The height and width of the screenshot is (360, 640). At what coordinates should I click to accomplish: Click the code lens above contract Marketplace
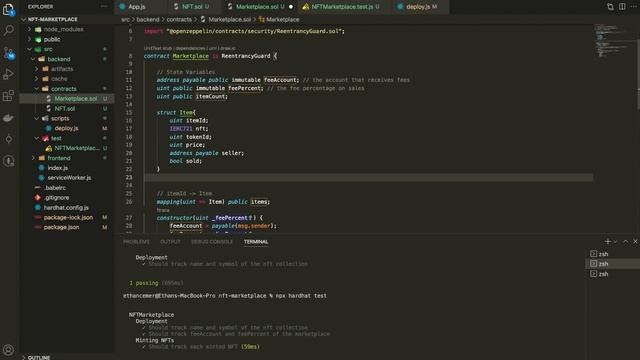tap(189, 48)
